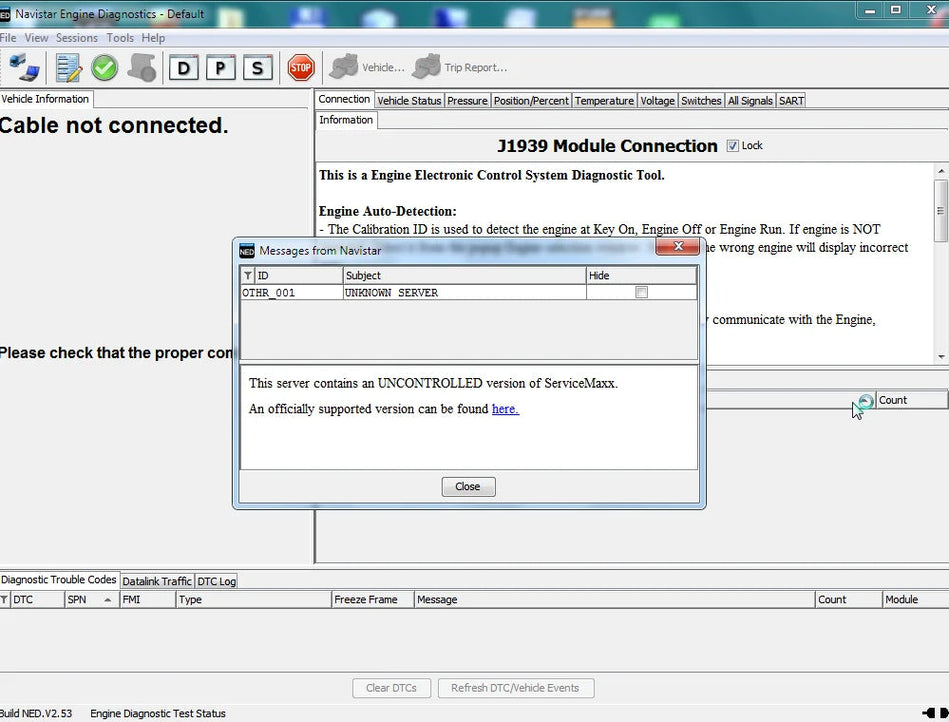This screenshot has height=722, width=949.
Task: Click filter icon in messages ID column
Action: tap(248, 276)
